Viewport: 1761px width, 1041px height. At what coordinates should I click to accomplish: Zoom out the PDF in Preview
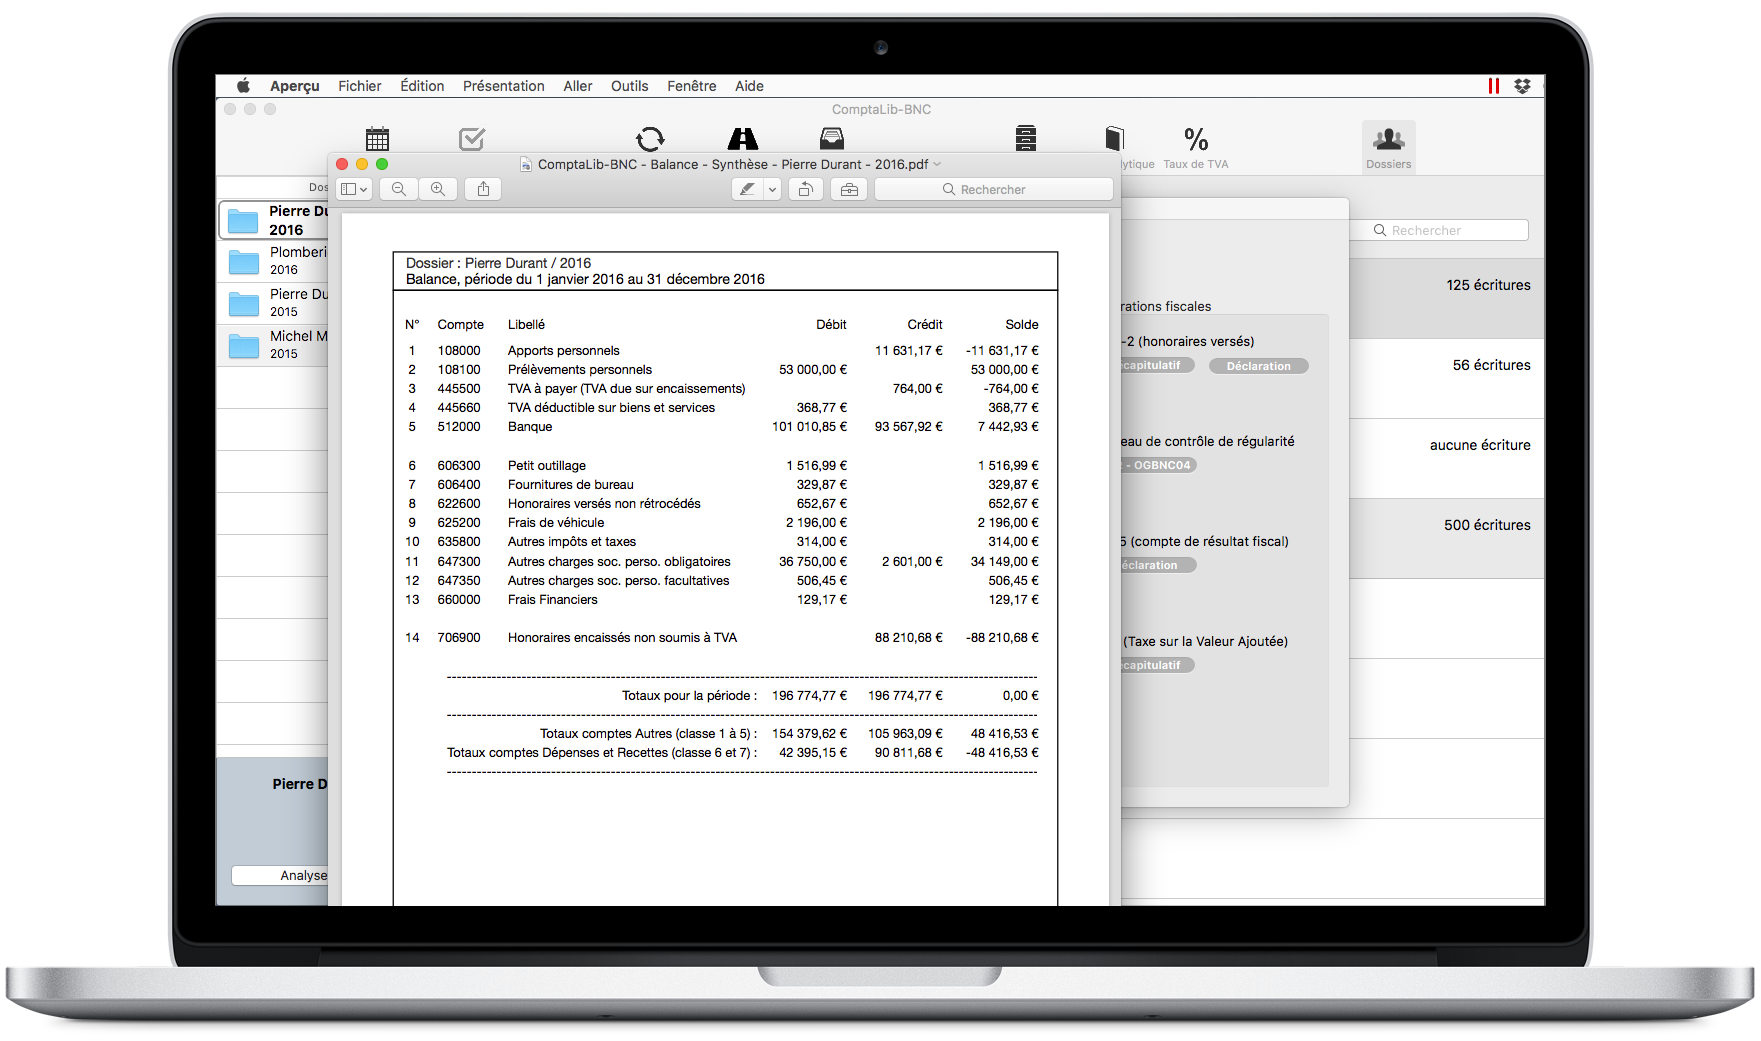pyautogui.click(x=399, y=189)
